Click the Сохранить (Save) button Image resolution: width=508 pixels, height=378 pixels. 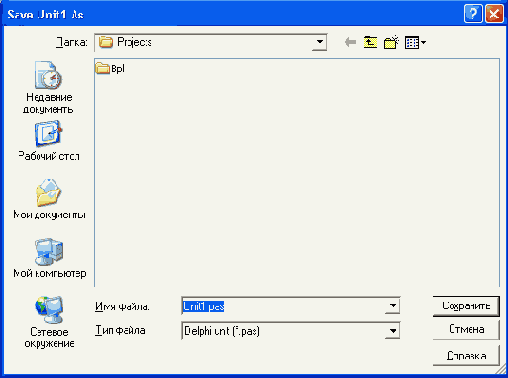(466, 306)
